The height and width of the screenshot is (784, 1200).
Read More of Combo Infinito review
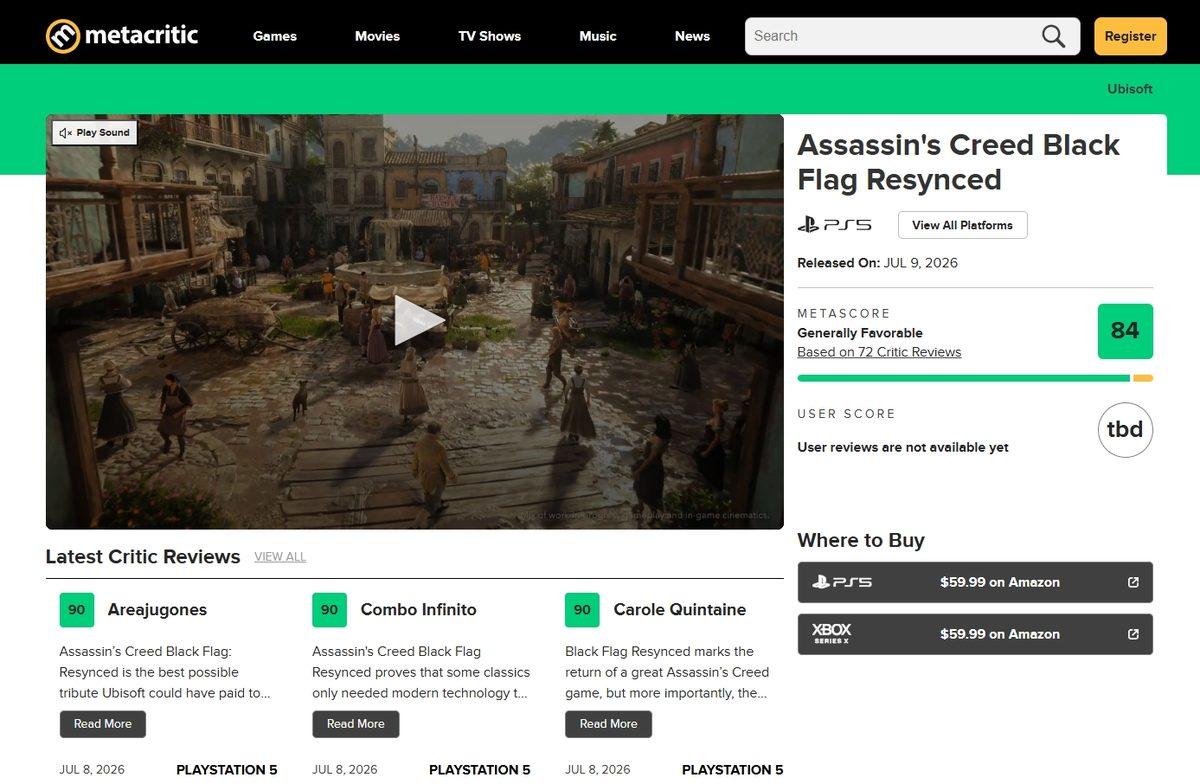point(356,724)
